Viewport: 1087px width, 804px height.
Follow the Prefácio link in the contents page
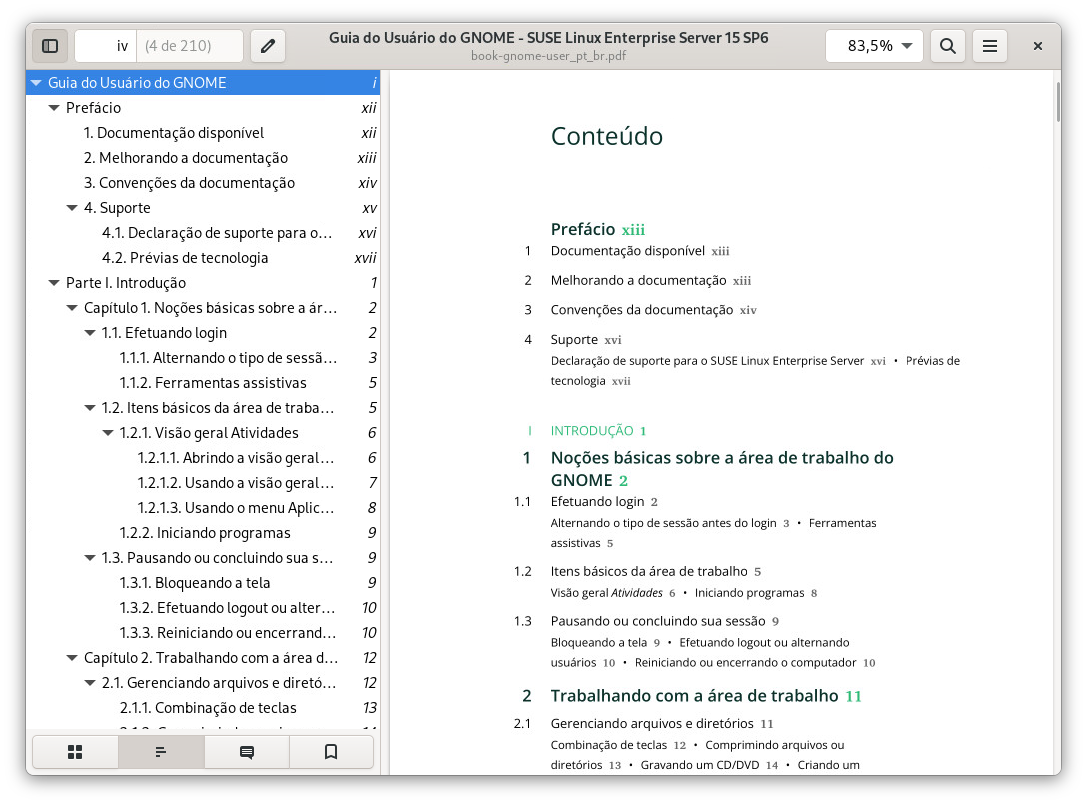point(598,229)
